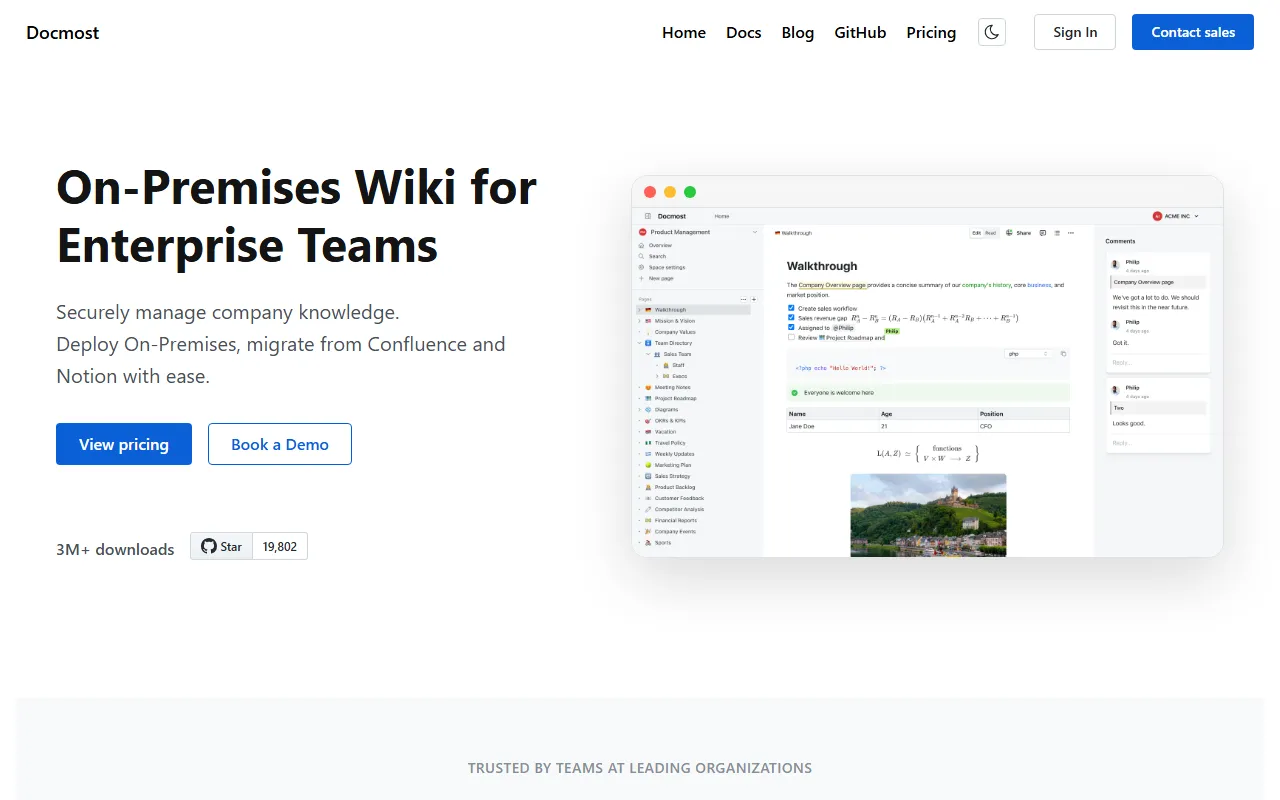Toggle dark mode with the moon icon
The image size is (1280, 800).
click(991, 32)
